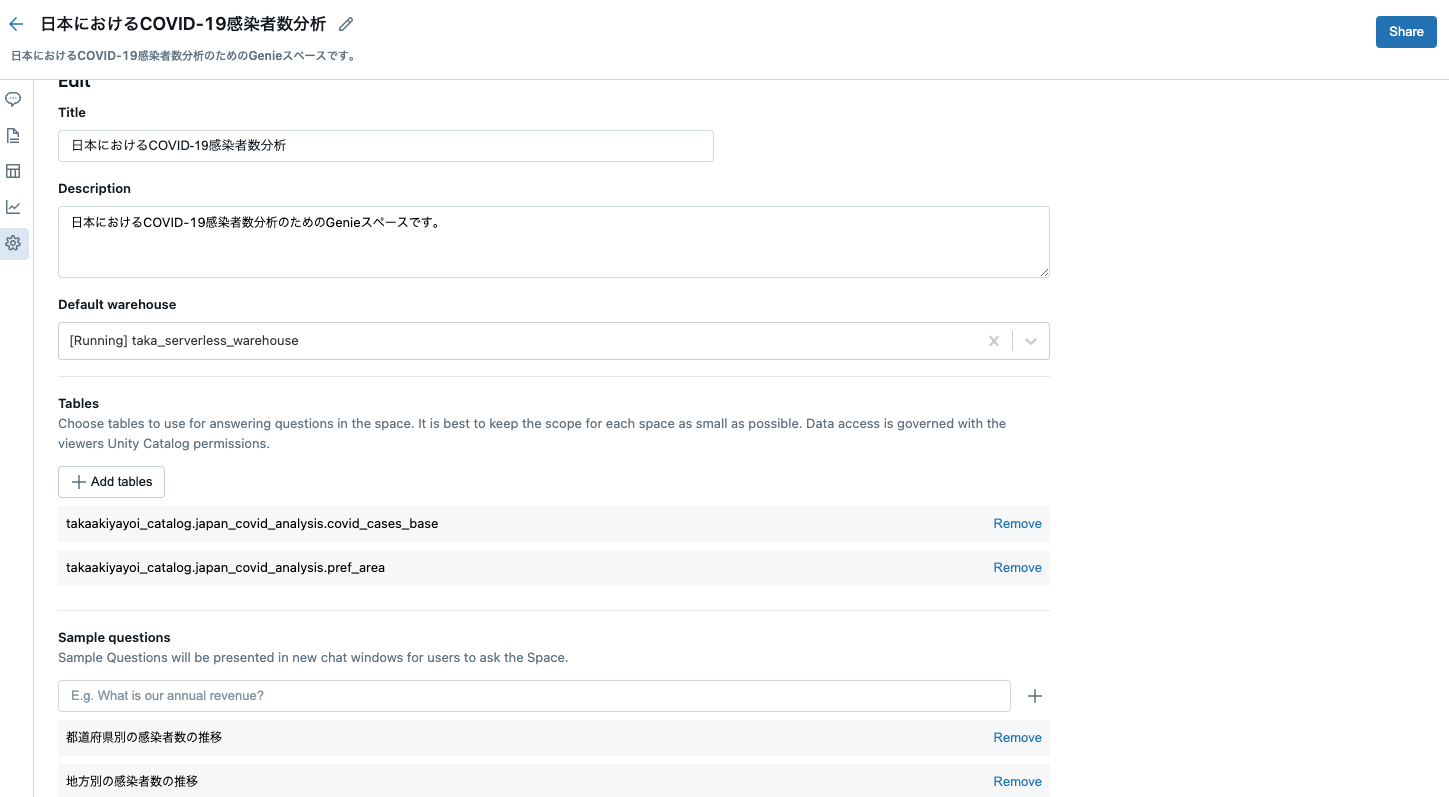Select the monitoring chart icon in sidebar
This screenshot has width=1449, height=797.
13,206
